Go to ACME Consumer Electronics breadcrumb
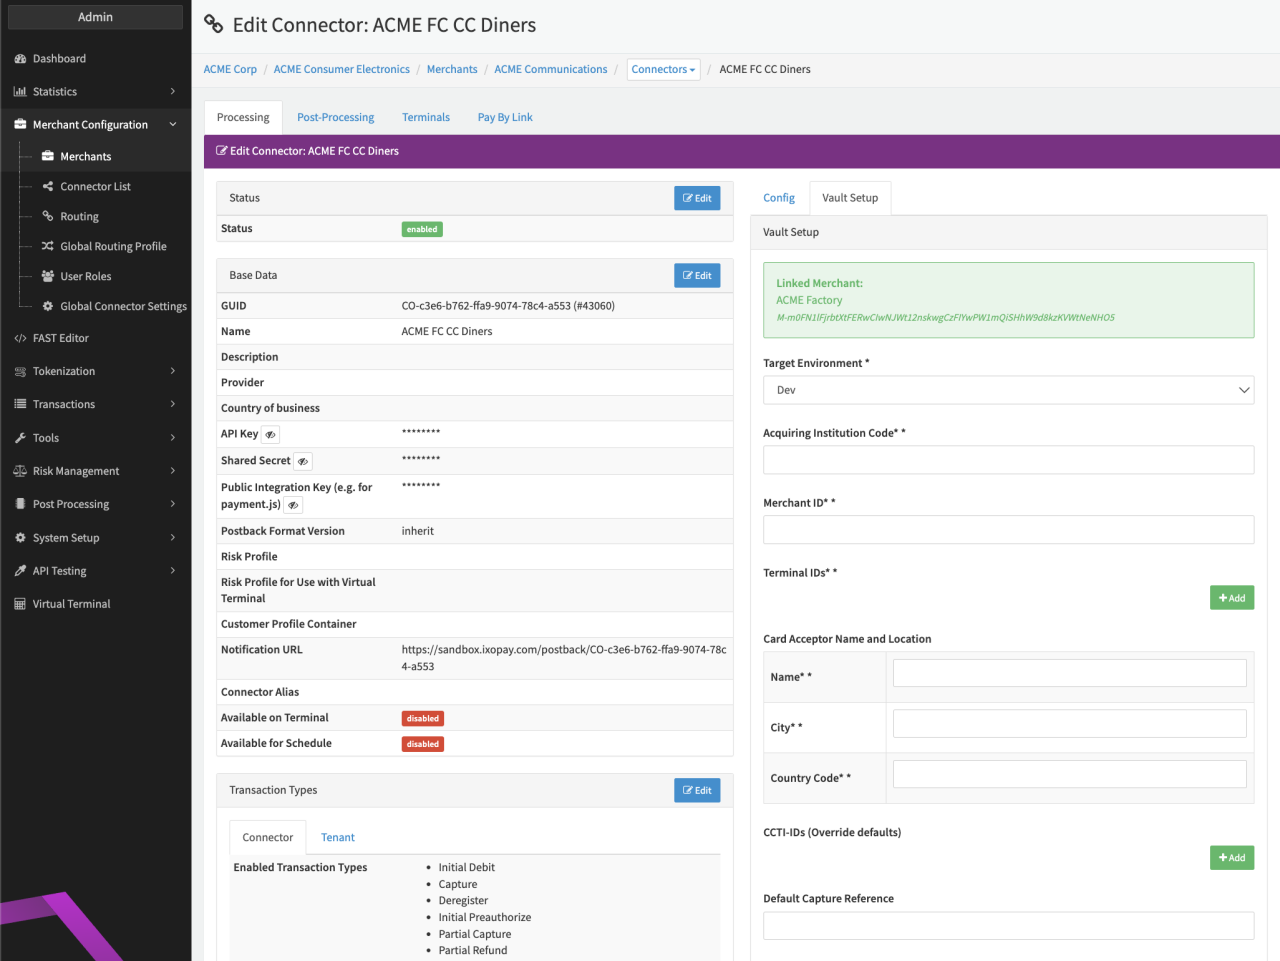The height and width of the screenshot is (961, 1280). coord(341,70)
